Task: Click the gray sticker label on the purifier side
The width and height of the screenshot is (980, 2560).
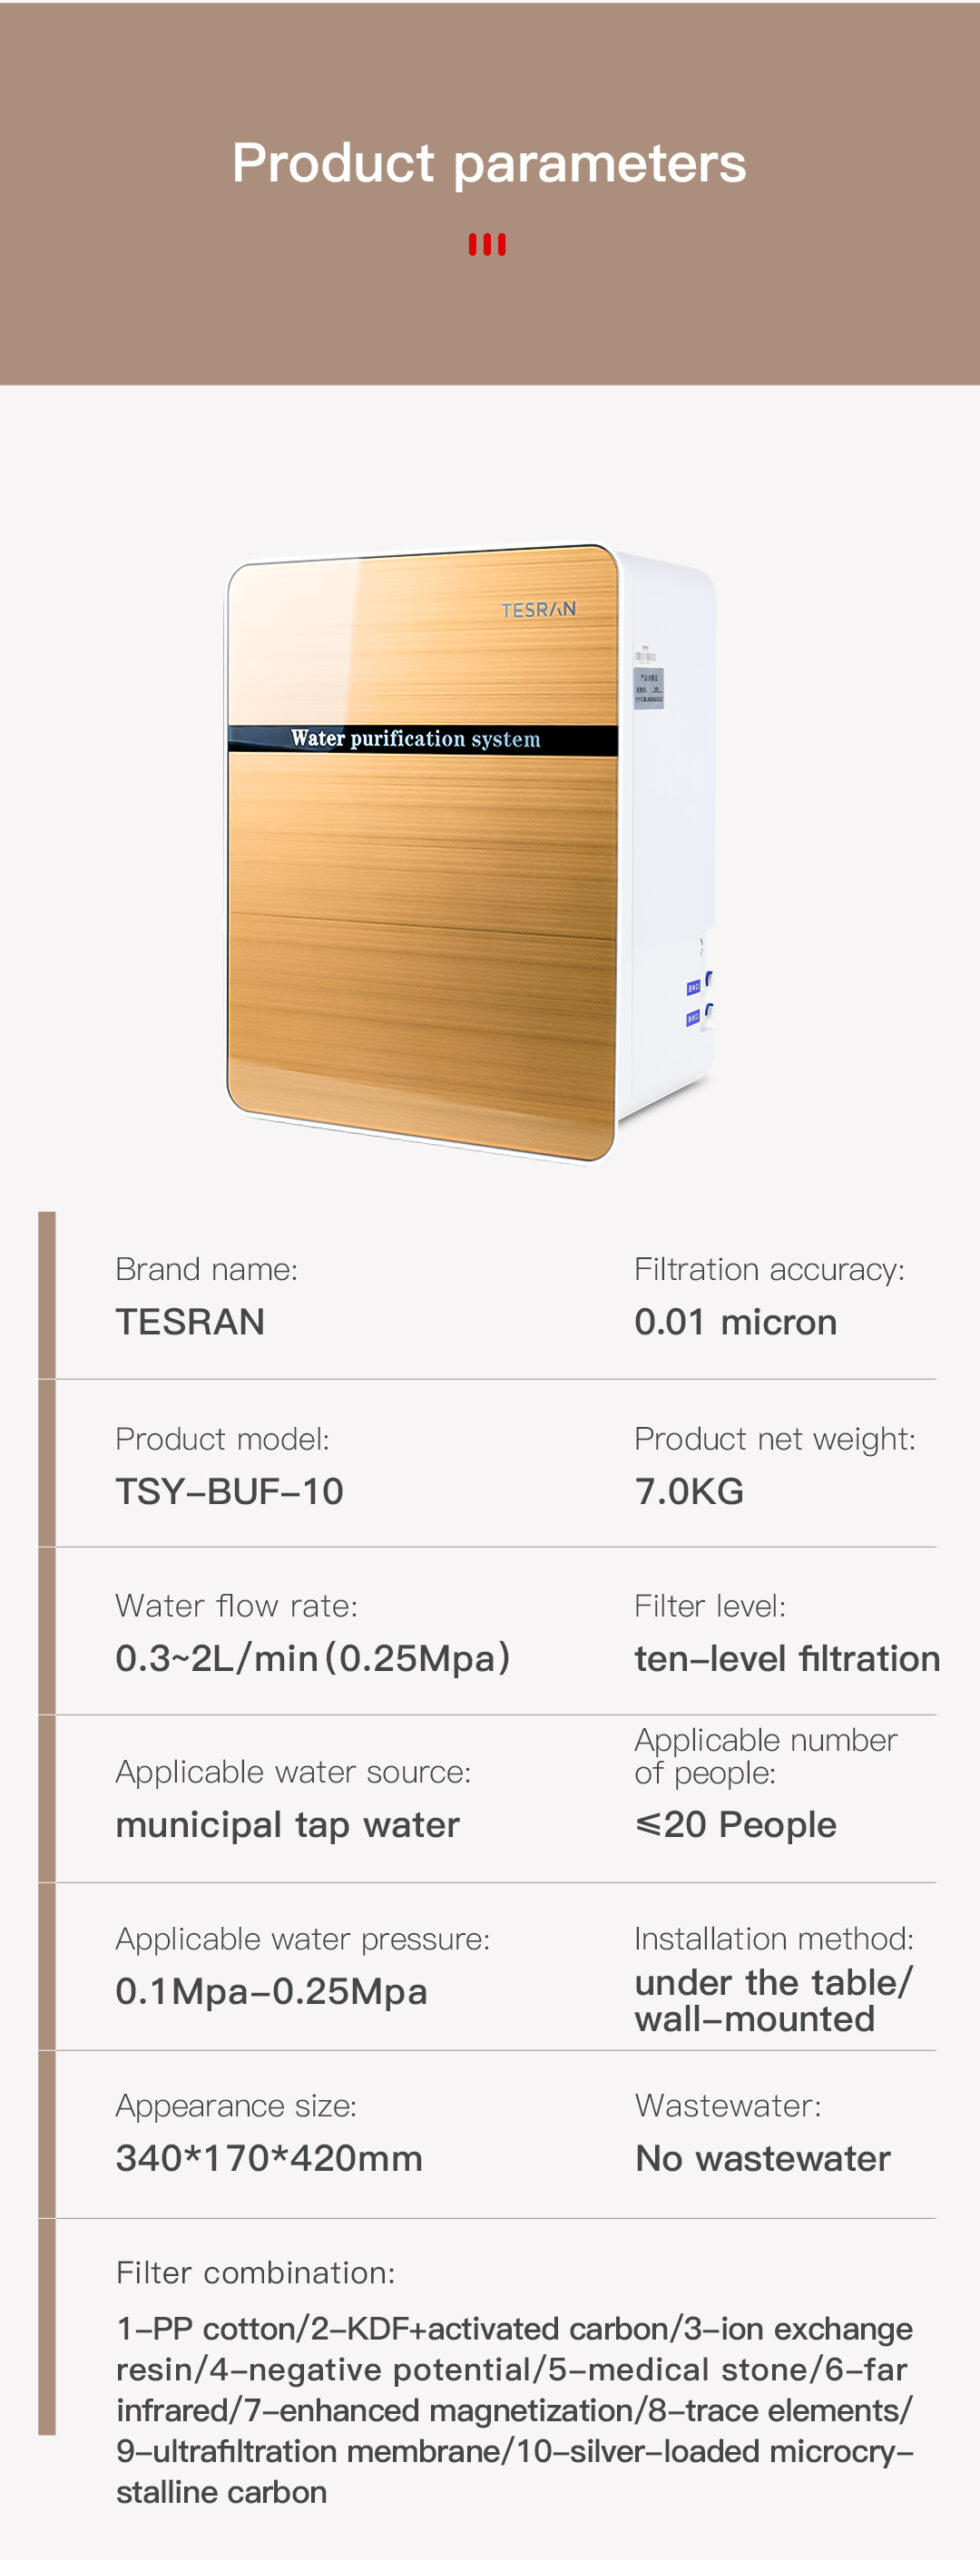Action: [648, 687]
